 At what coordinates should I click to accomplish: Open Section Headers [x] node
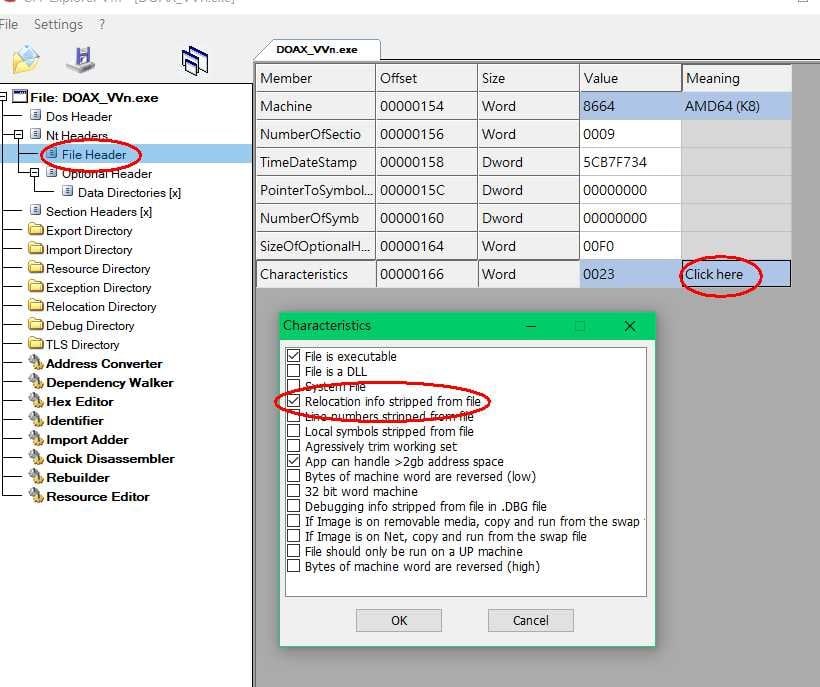pyautogui.click(x=99, y=212)
